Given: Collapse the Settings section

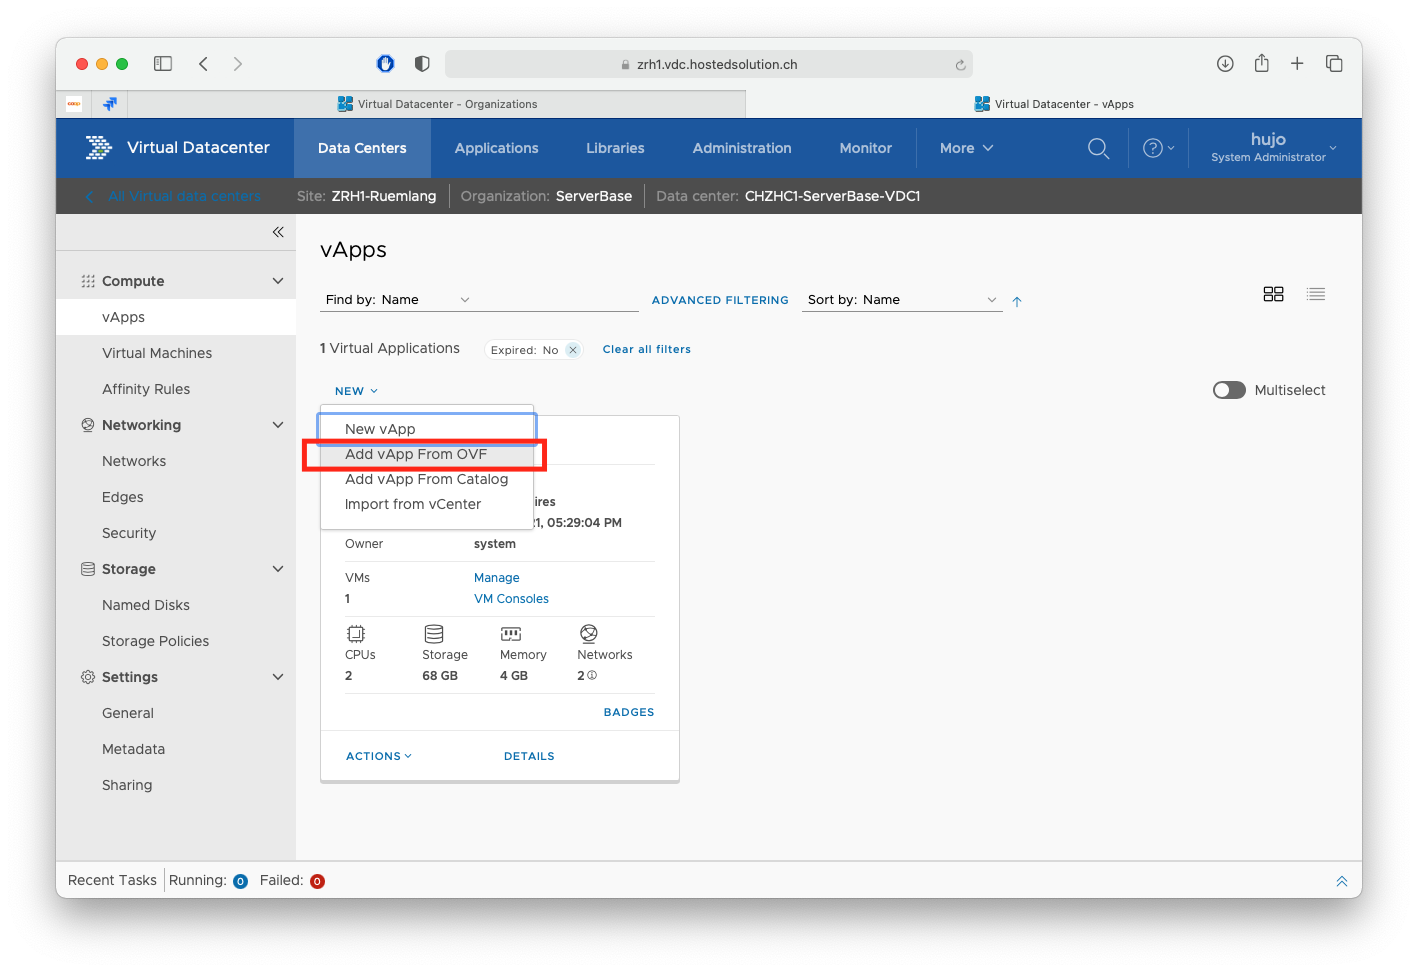Looking at the screenshot, I should coord(278,677).
